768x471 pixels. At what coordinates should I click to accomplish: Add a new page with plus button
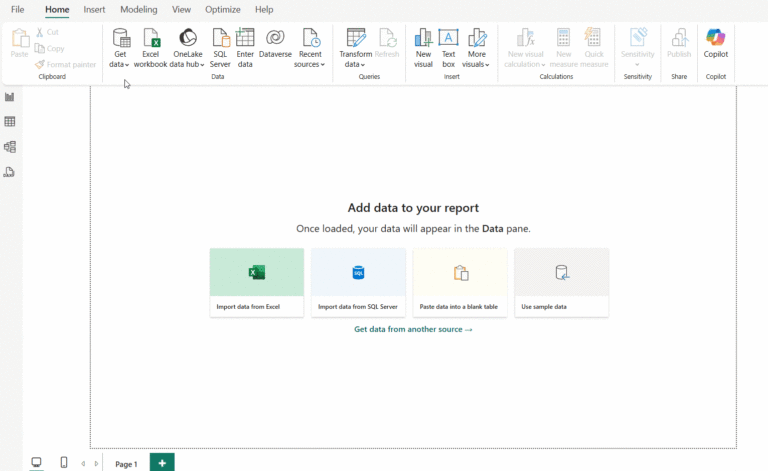click(x=162, y=463)
